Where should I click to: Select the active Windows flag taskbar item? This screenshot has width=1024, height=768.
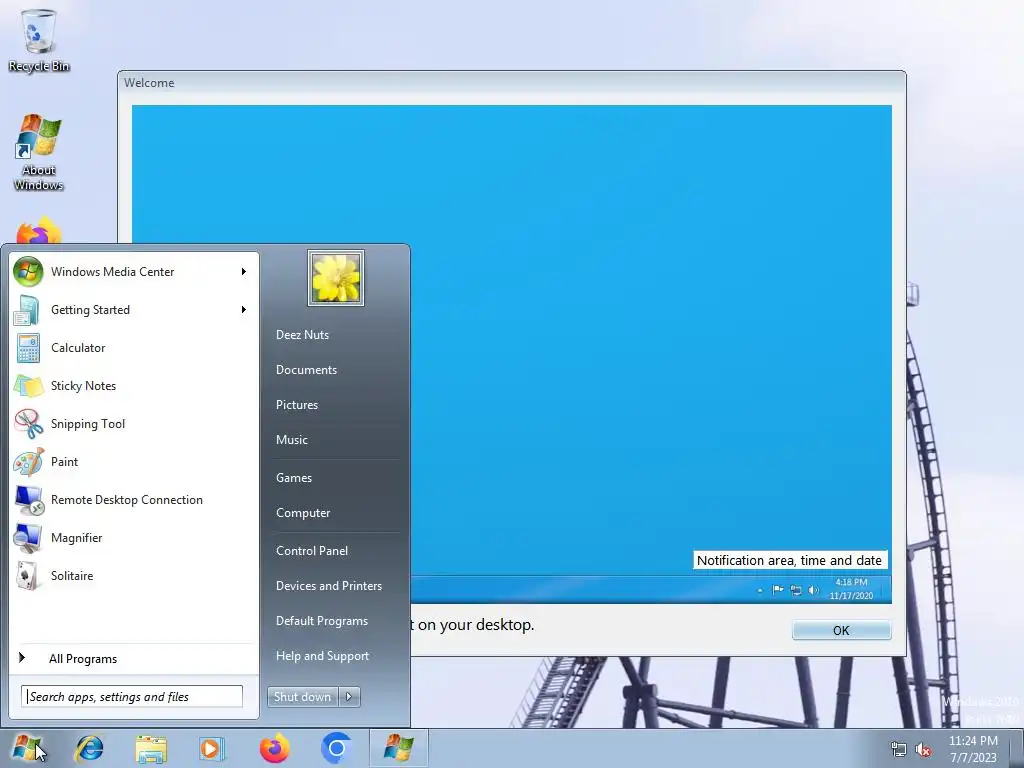[x=398, y=748]
